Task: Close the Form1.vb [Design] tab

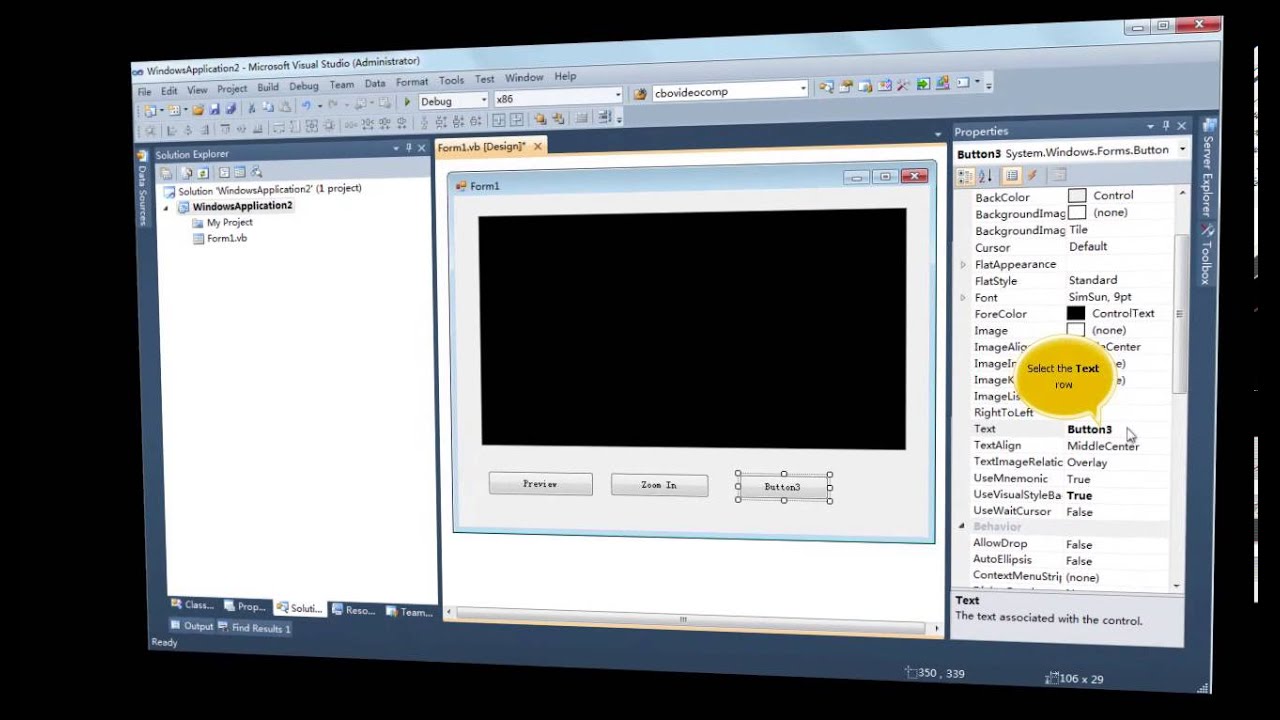Action: [537, 147]
